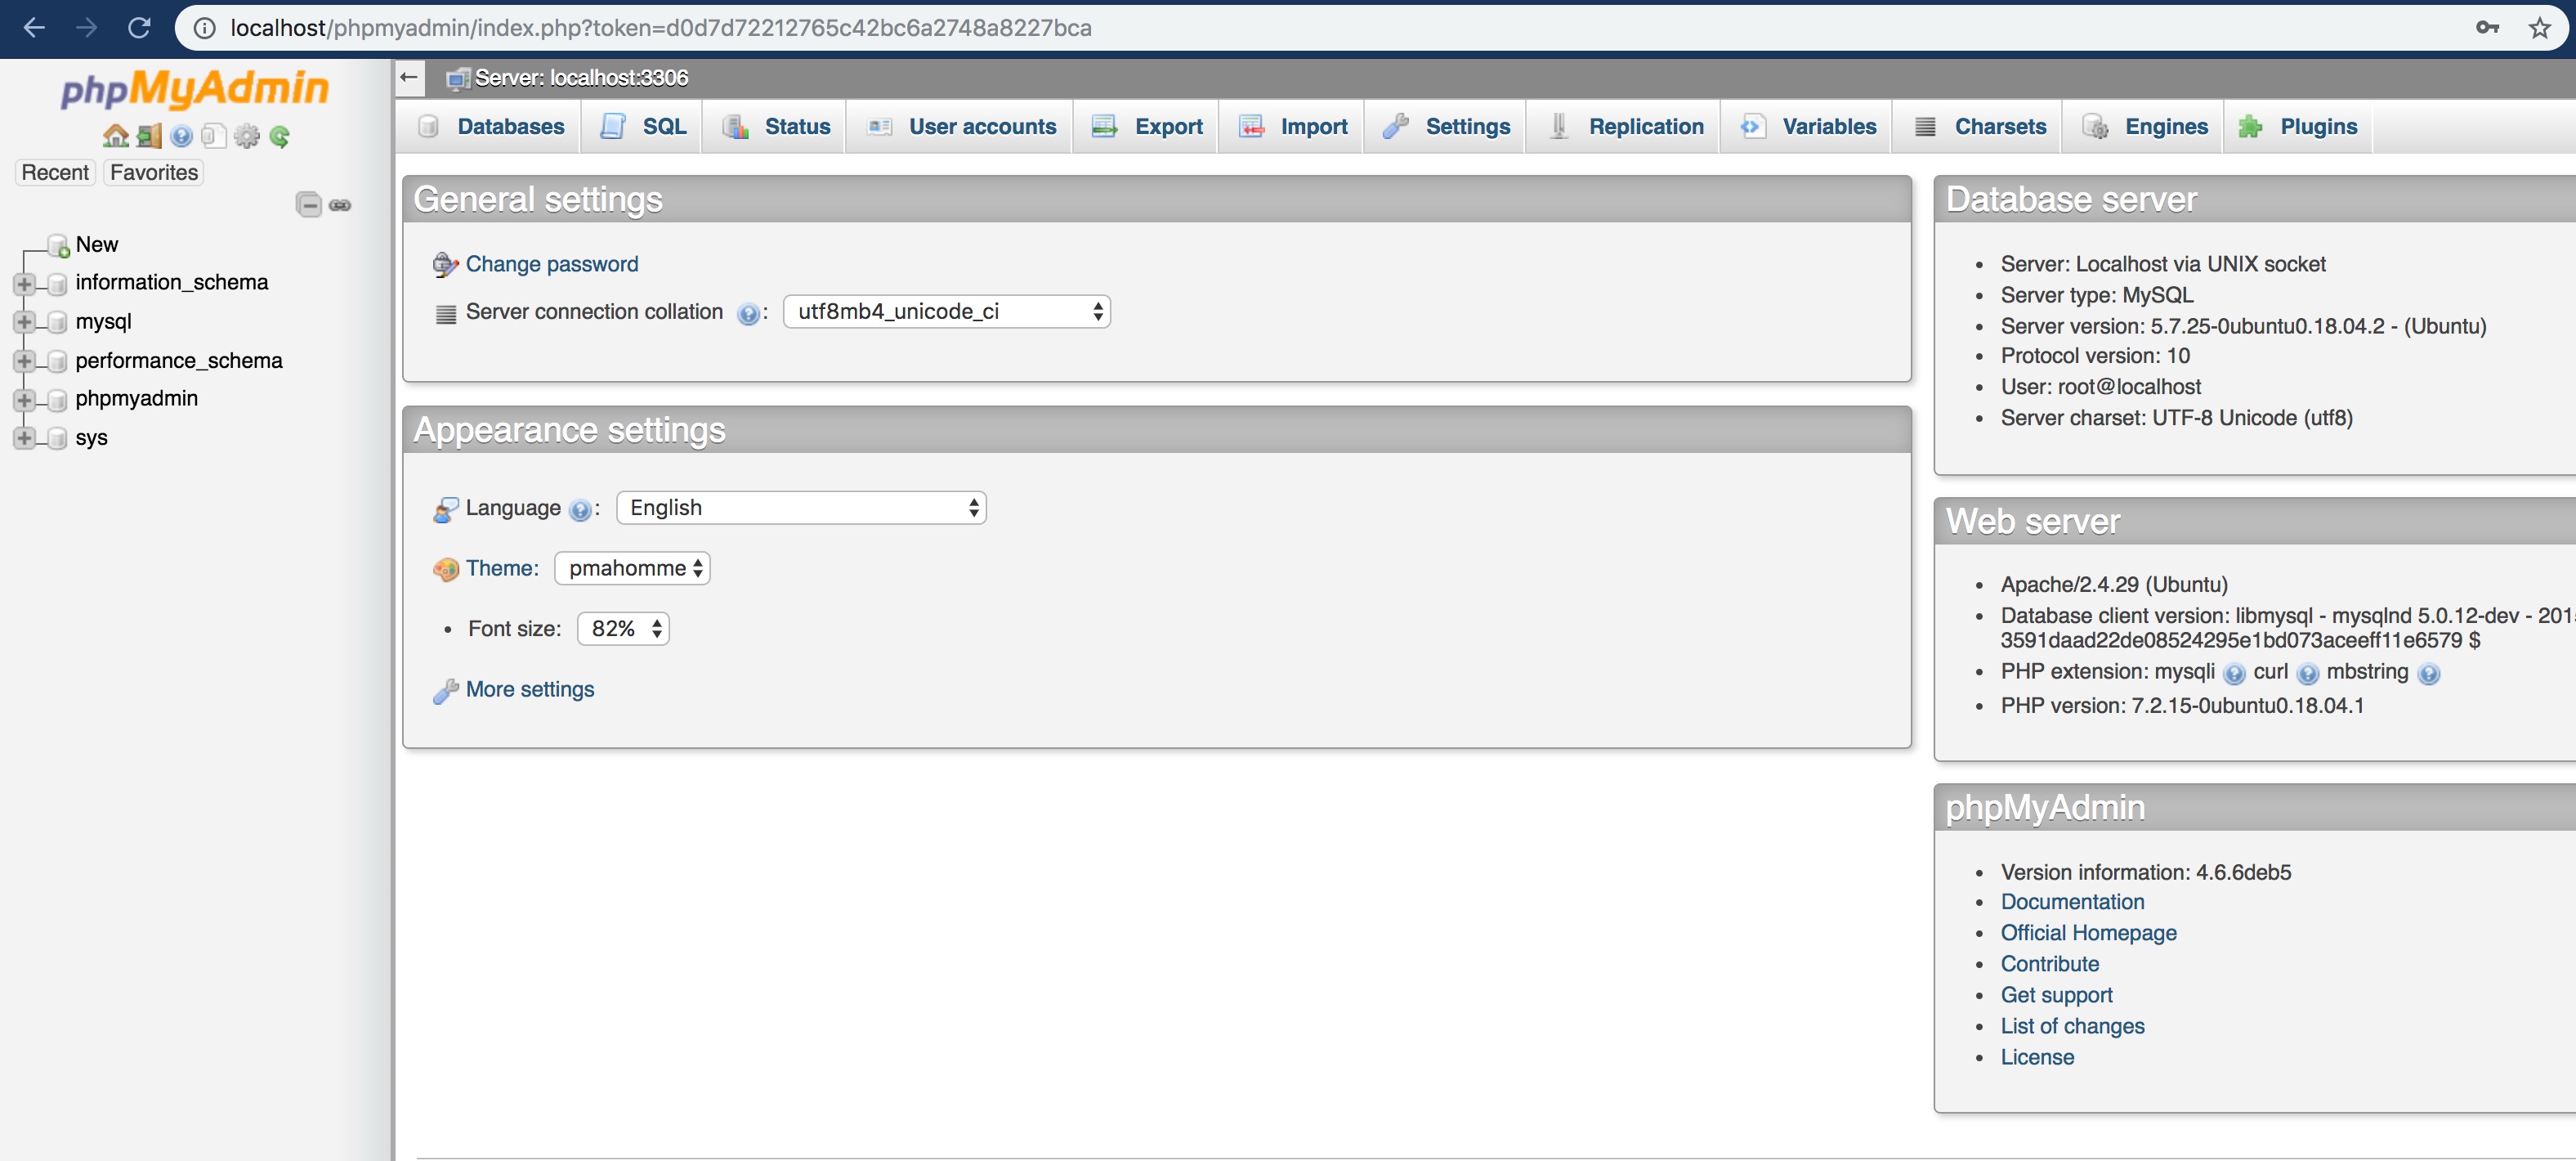This screenshot has height=1161, width=2576.
Task: Click the Status menu tab
Action: pyautogui.click(x=797, y=127)
